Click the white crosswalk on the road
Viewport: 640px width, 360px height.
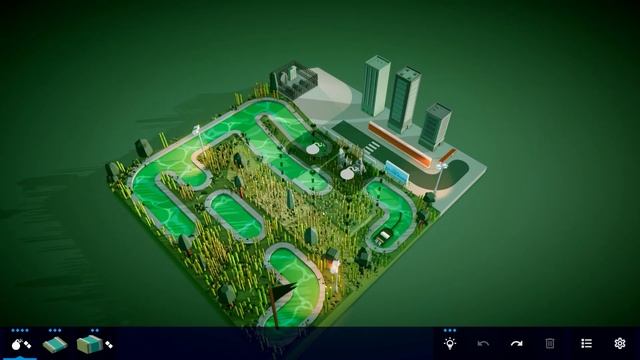point(371,147)
